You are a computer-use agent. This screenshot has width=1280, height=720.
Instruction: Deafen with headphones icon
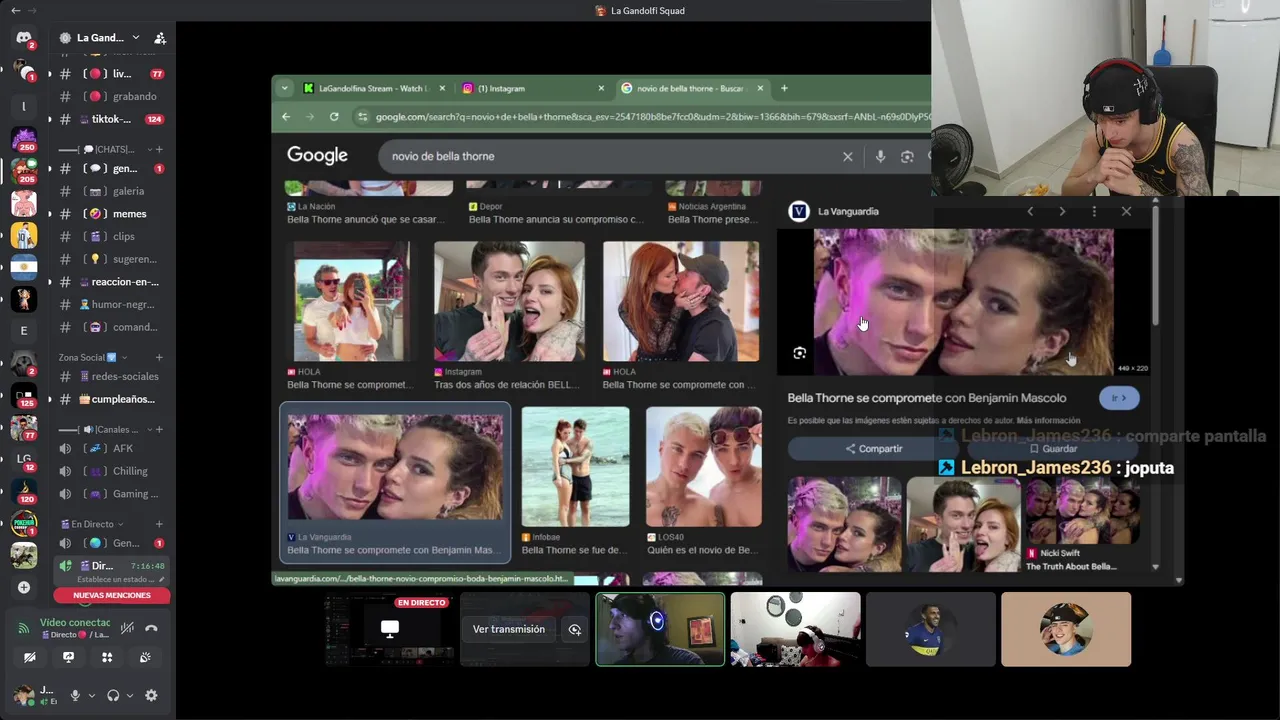click(113, 695)
